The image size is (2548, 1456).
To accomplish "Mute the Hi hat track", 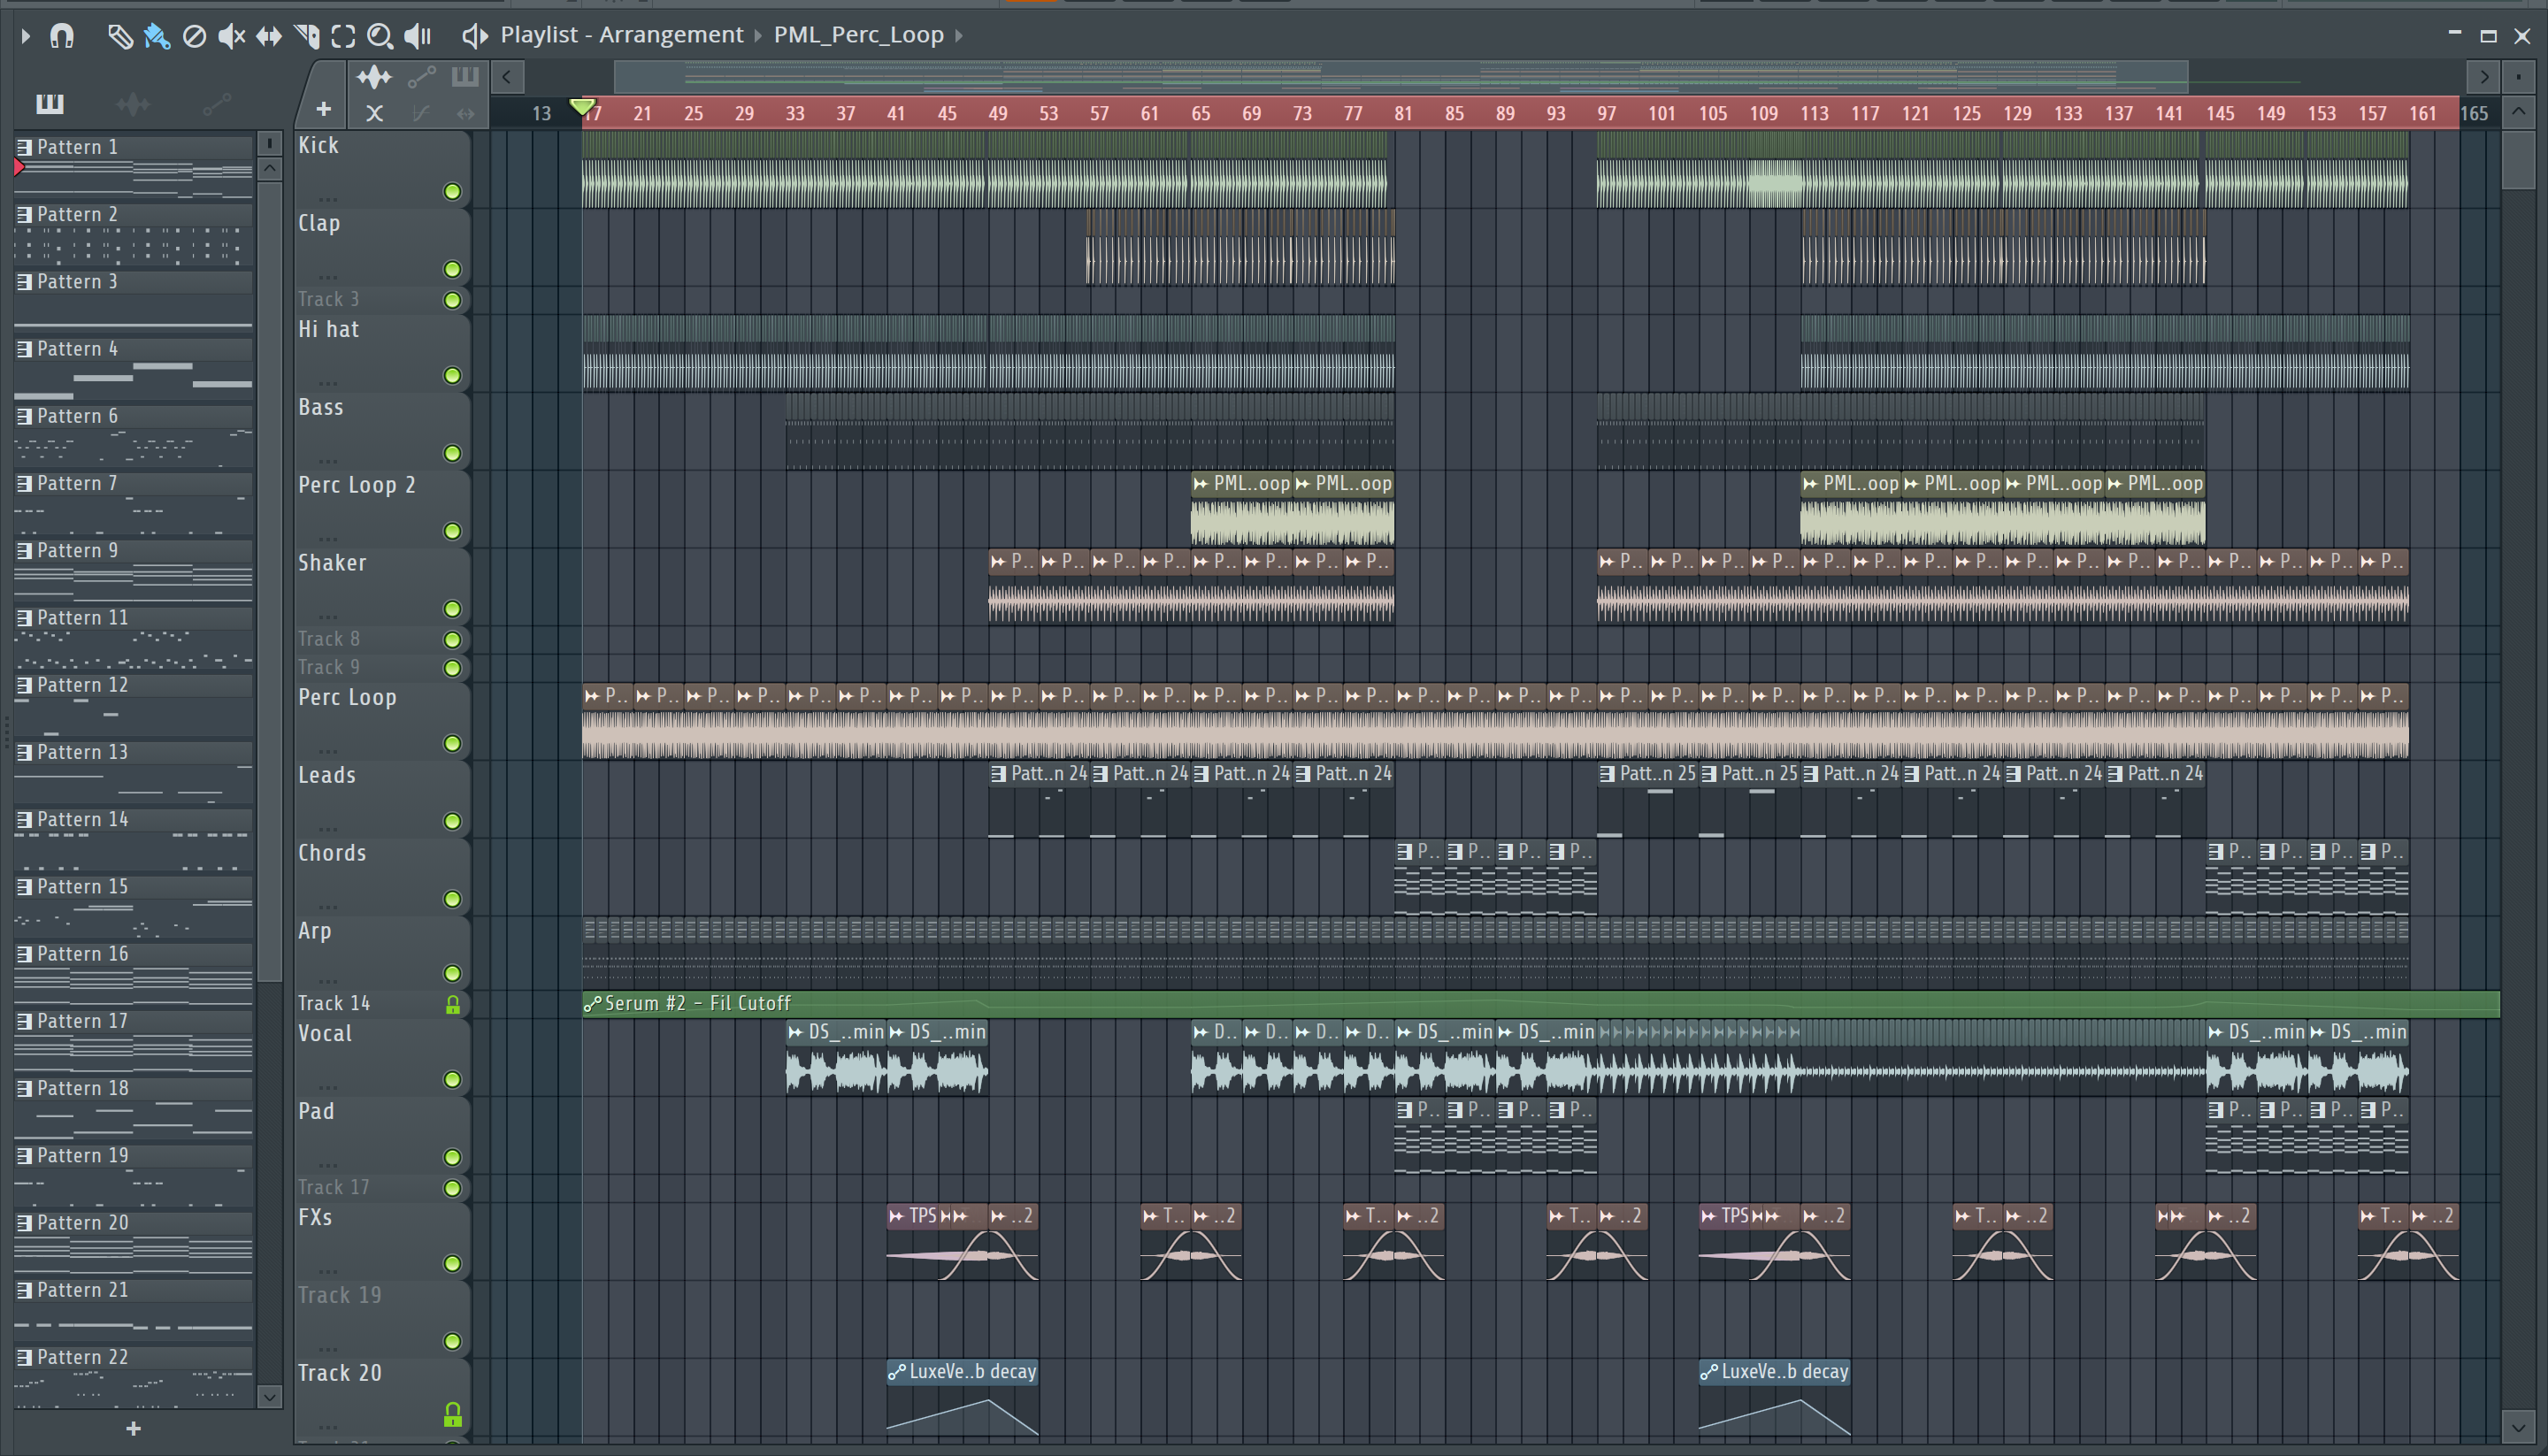I will tap(452, 375).
